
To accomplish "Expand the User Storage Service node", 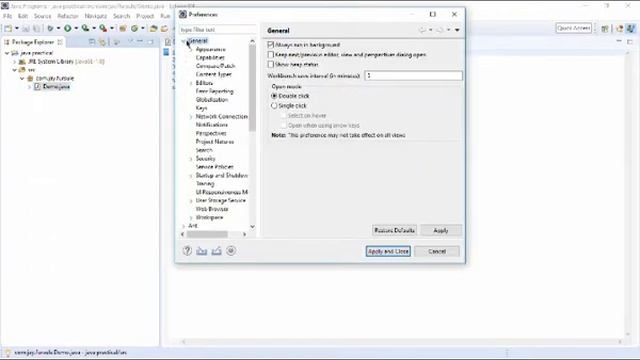I will click(191, 201).
